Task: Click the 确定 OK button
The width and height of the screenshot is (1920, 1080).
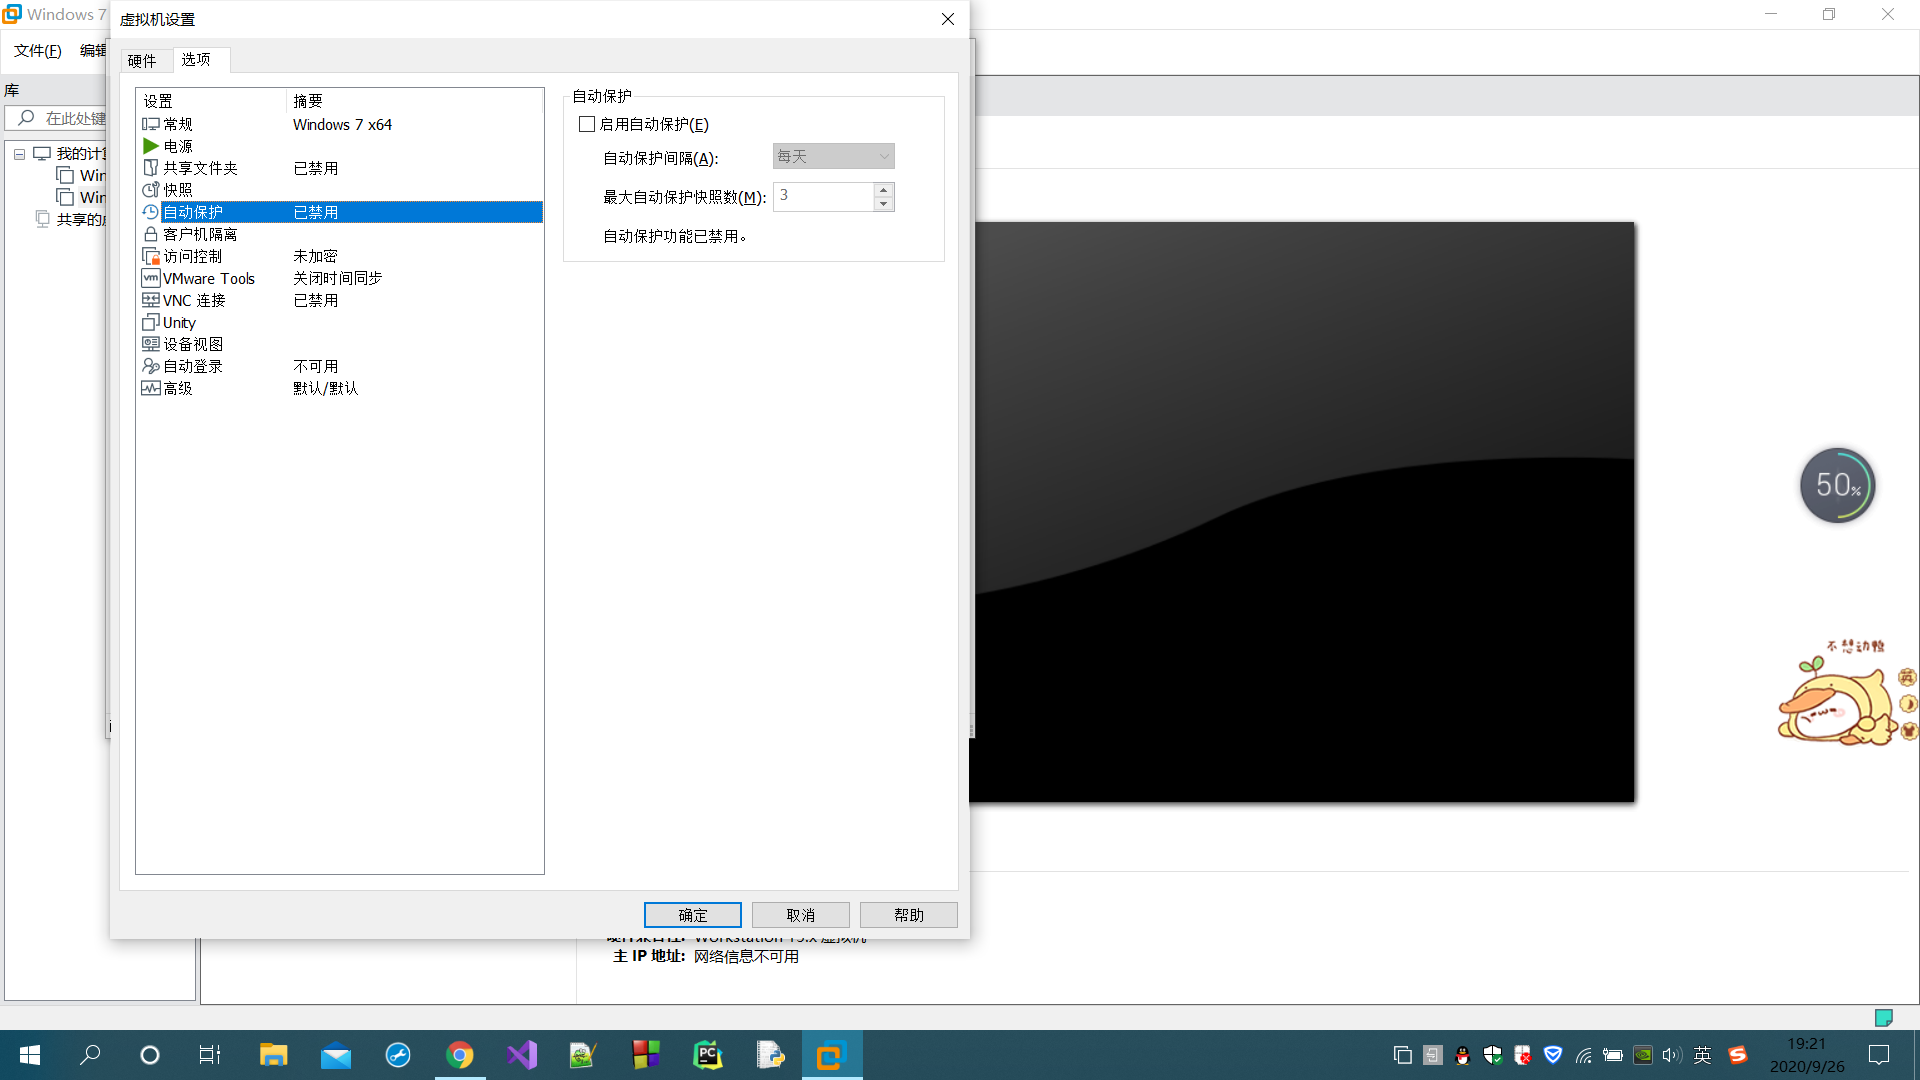Action: coord(692,915)
